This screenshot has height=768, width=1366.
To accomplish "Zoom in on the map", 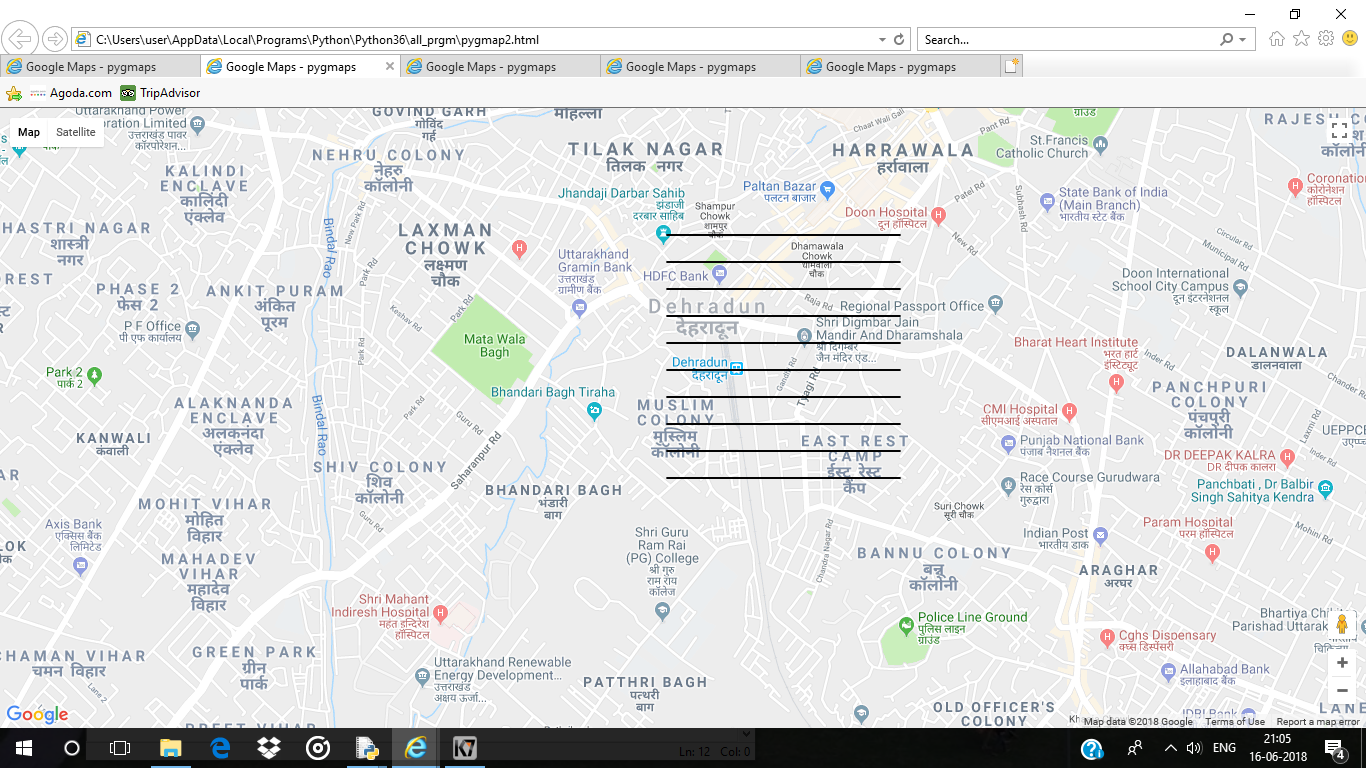I will pos(1342,662).
